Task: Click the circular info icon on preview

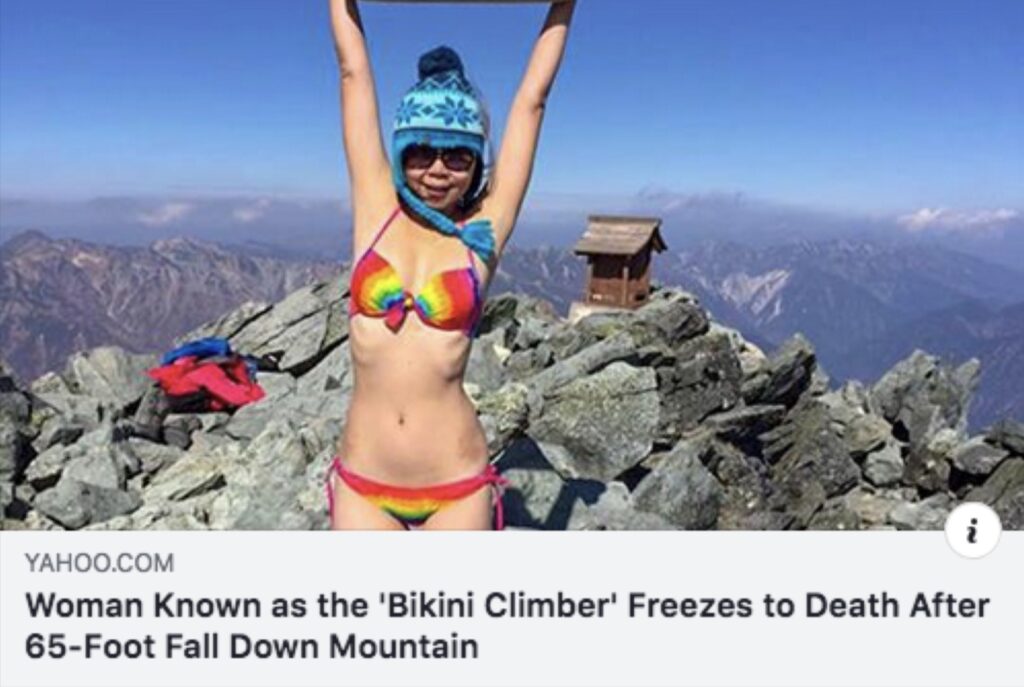Action: click(973, 532)
